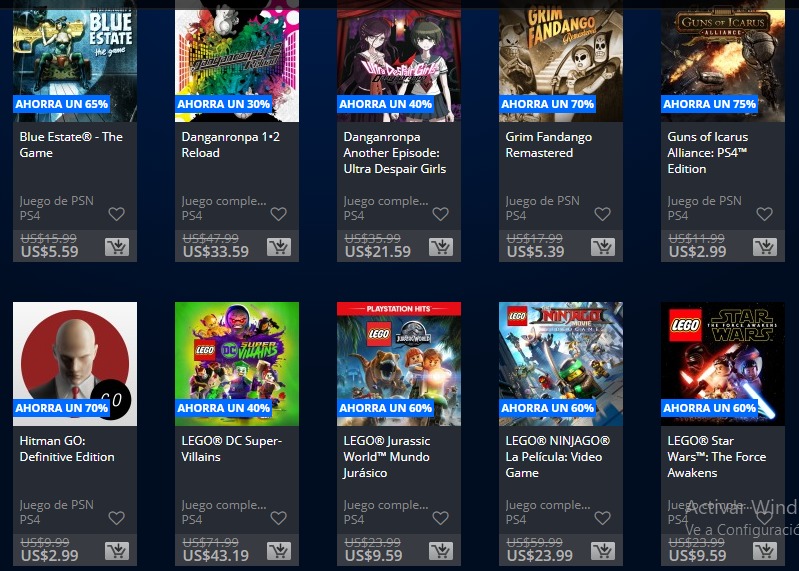Add LEGO Jurassic World to cart

coord(441,551)
